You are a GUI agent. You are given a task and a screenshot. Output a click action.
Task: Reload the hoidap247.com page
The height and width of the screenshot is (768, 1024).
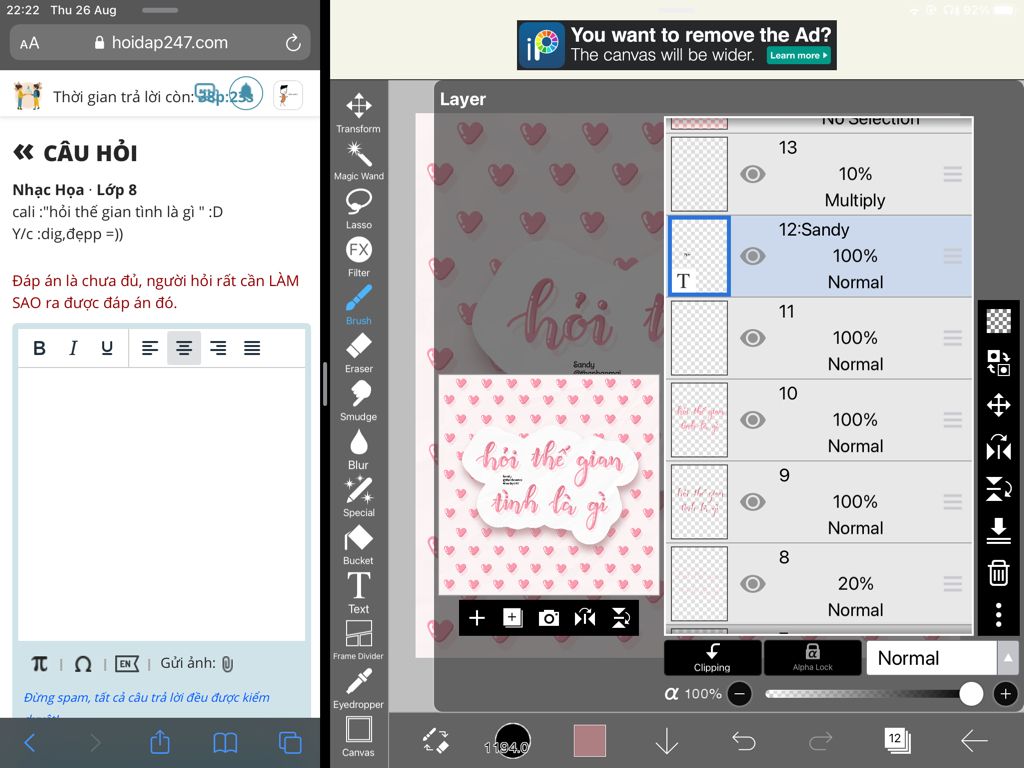293,43
